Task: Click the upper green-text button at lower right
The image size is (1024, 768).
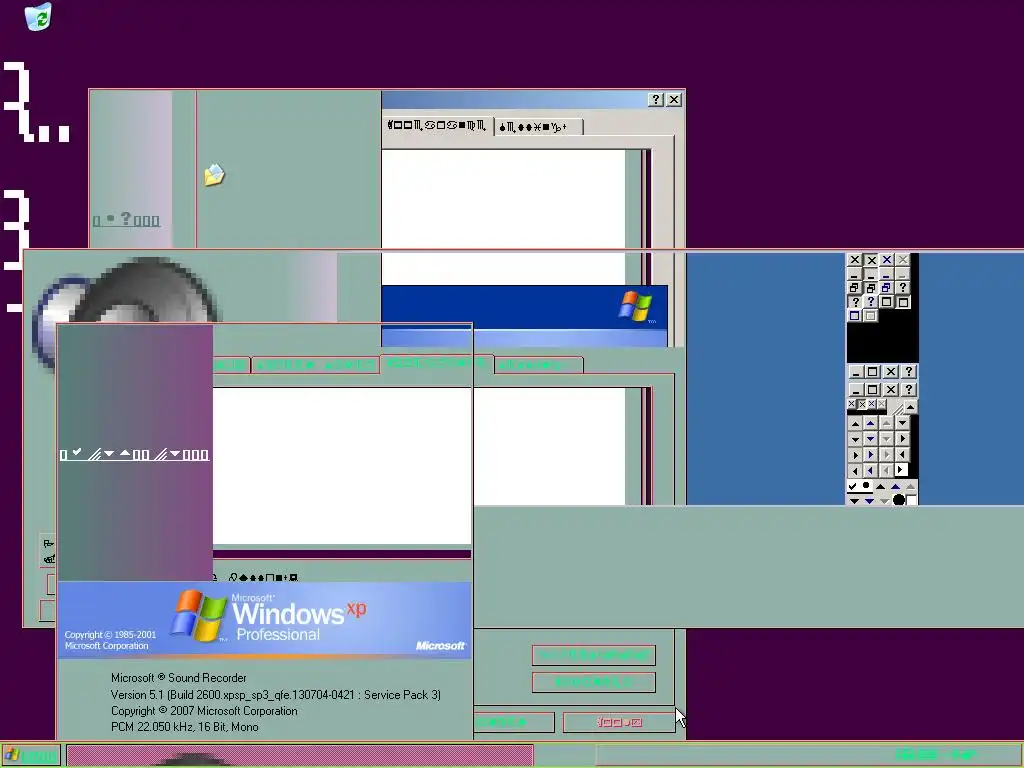Action: (x=594, y=654)
